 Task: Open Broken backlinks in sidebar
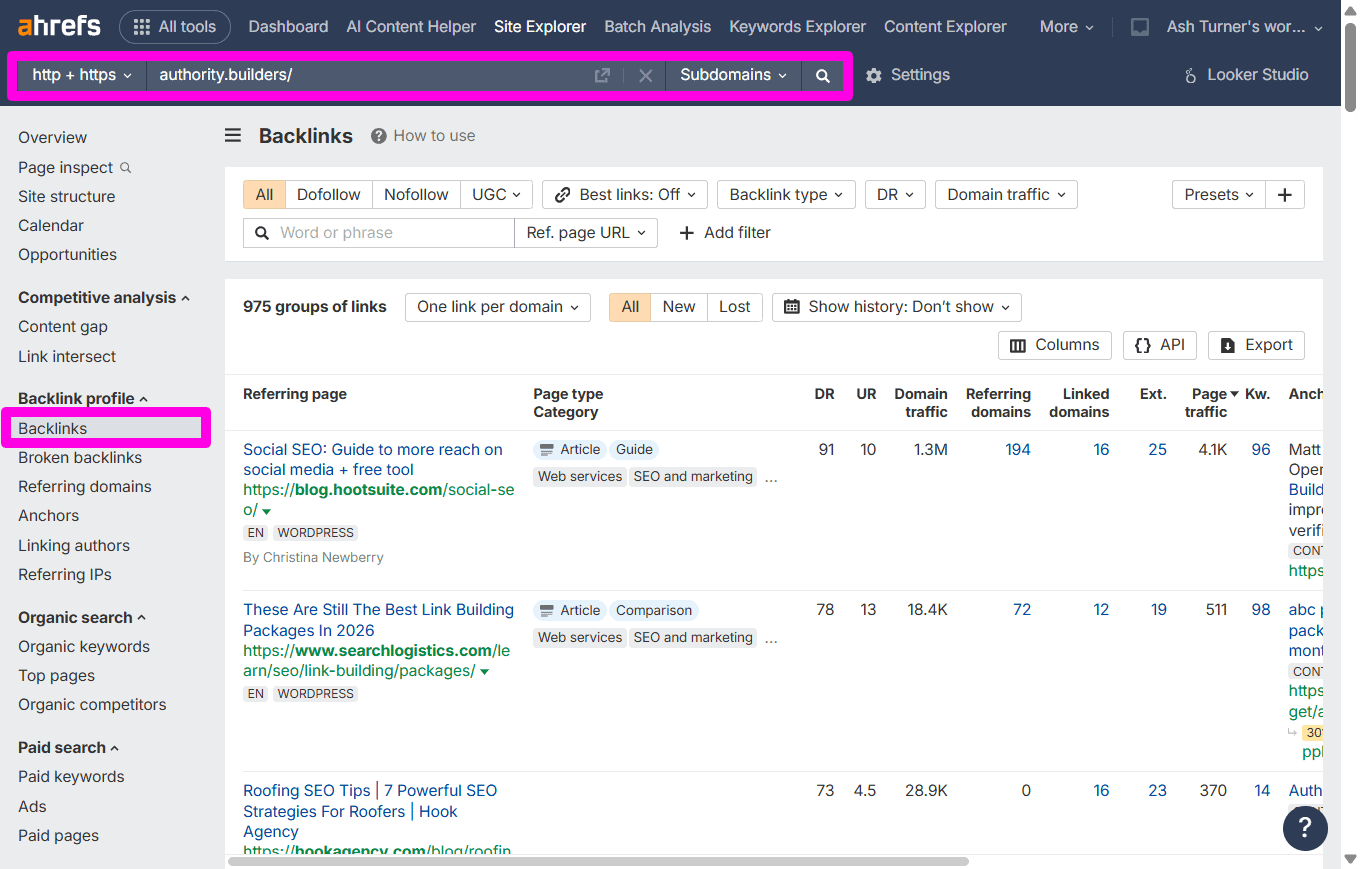tap(80, 458)
